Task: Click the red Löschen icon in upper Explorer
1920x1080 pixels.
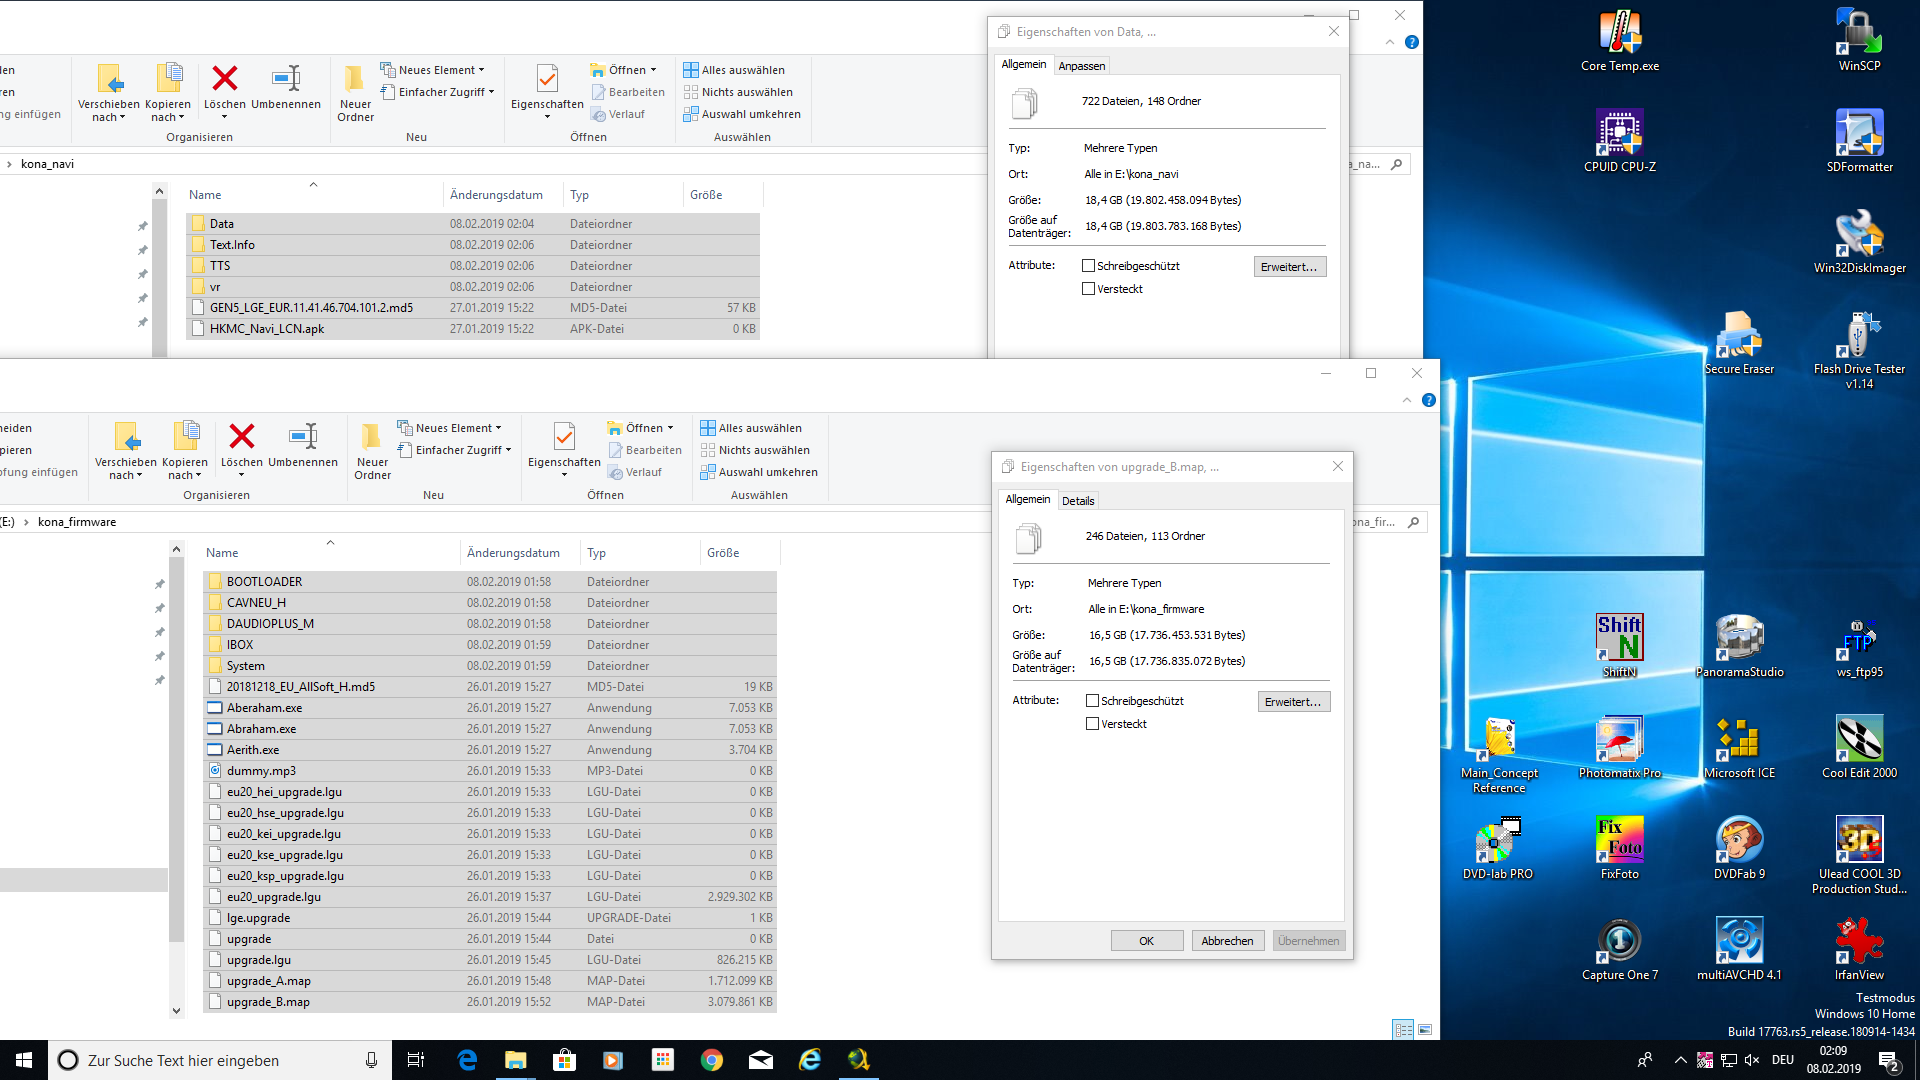Action: pos(225,80)
